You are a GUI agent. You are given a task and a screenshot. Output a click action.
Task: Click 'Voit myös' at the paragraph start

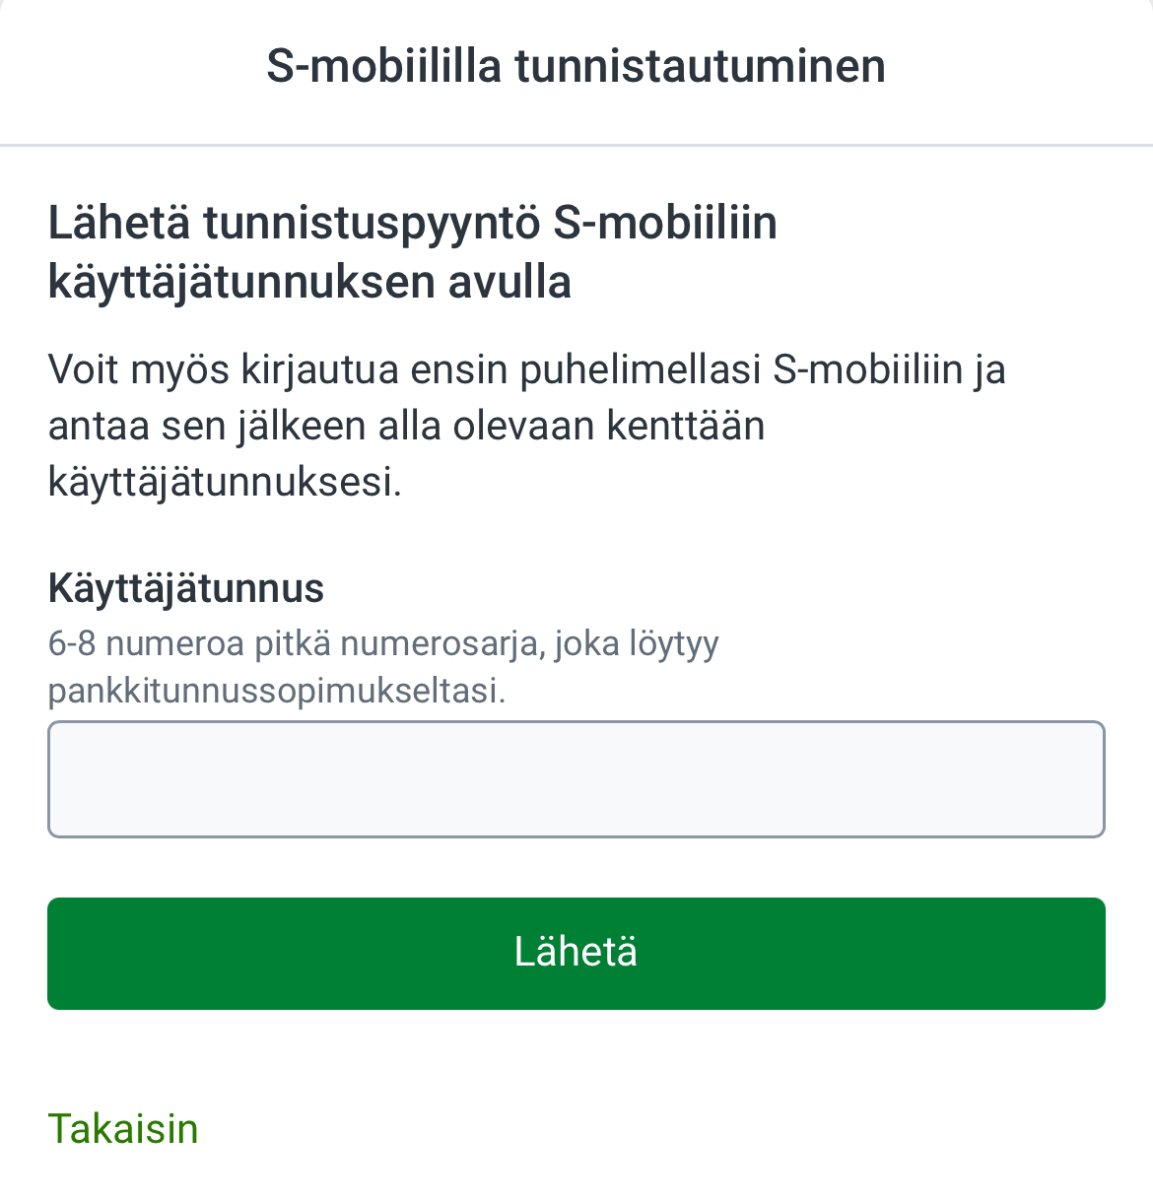click(x=138, y=370)
